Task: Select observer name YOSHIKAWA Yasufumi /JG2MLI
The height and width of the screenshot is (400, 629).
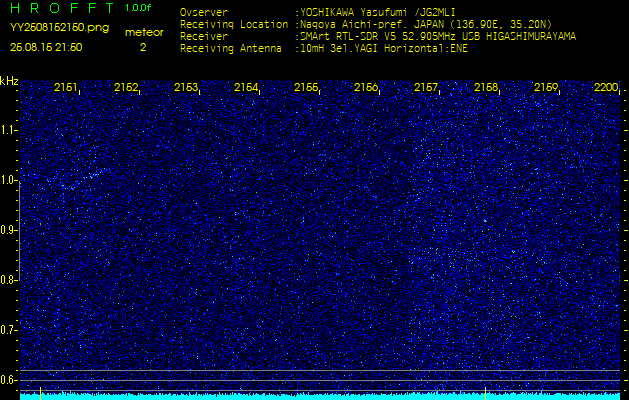Action: (x=377, y=13)
